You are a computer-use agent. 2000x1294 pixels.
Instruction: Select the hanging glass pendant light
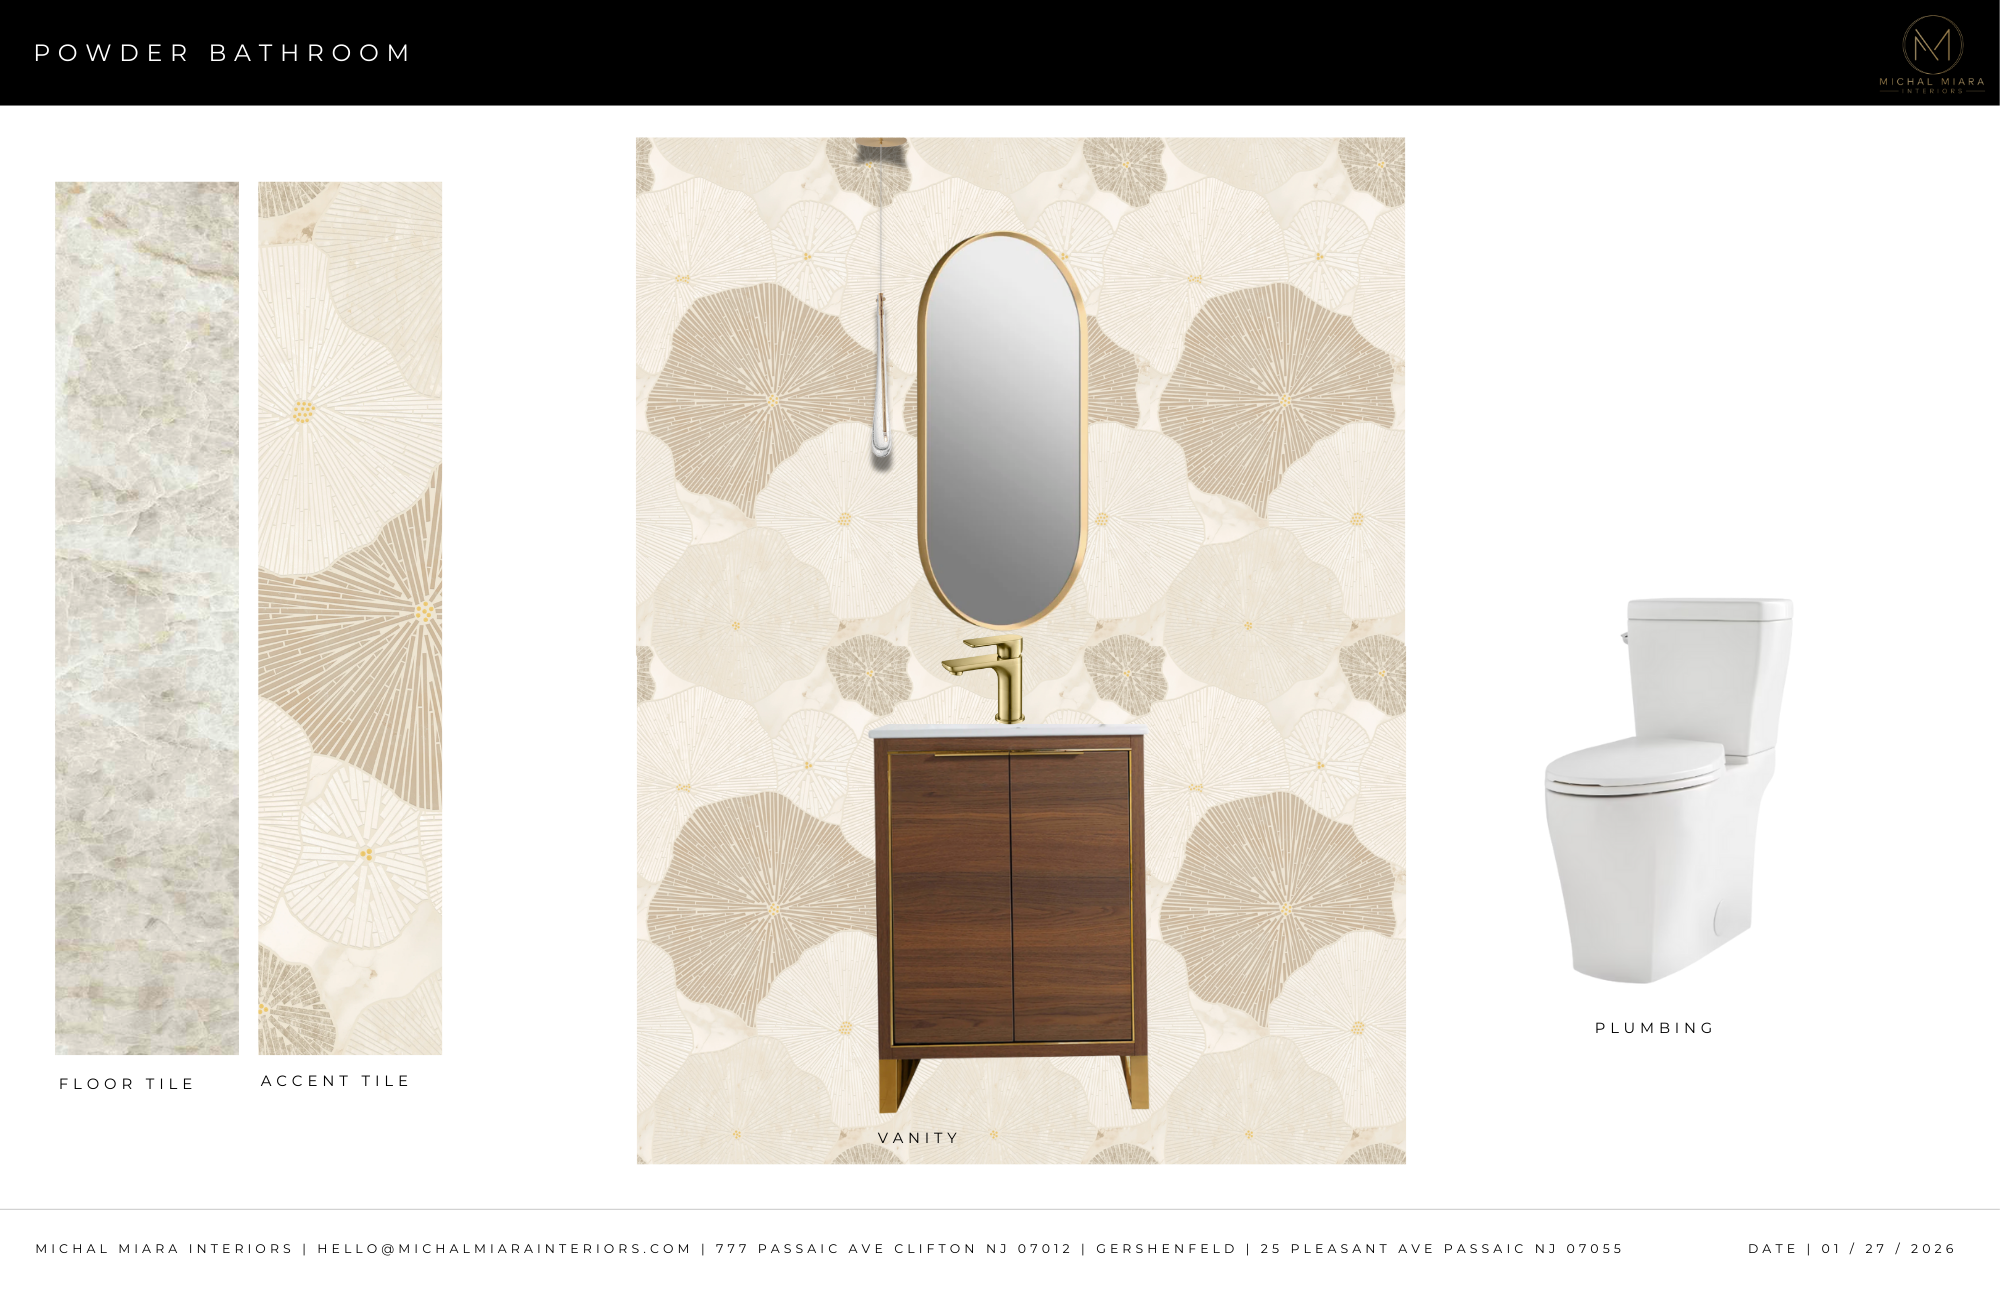click(881, 302)
